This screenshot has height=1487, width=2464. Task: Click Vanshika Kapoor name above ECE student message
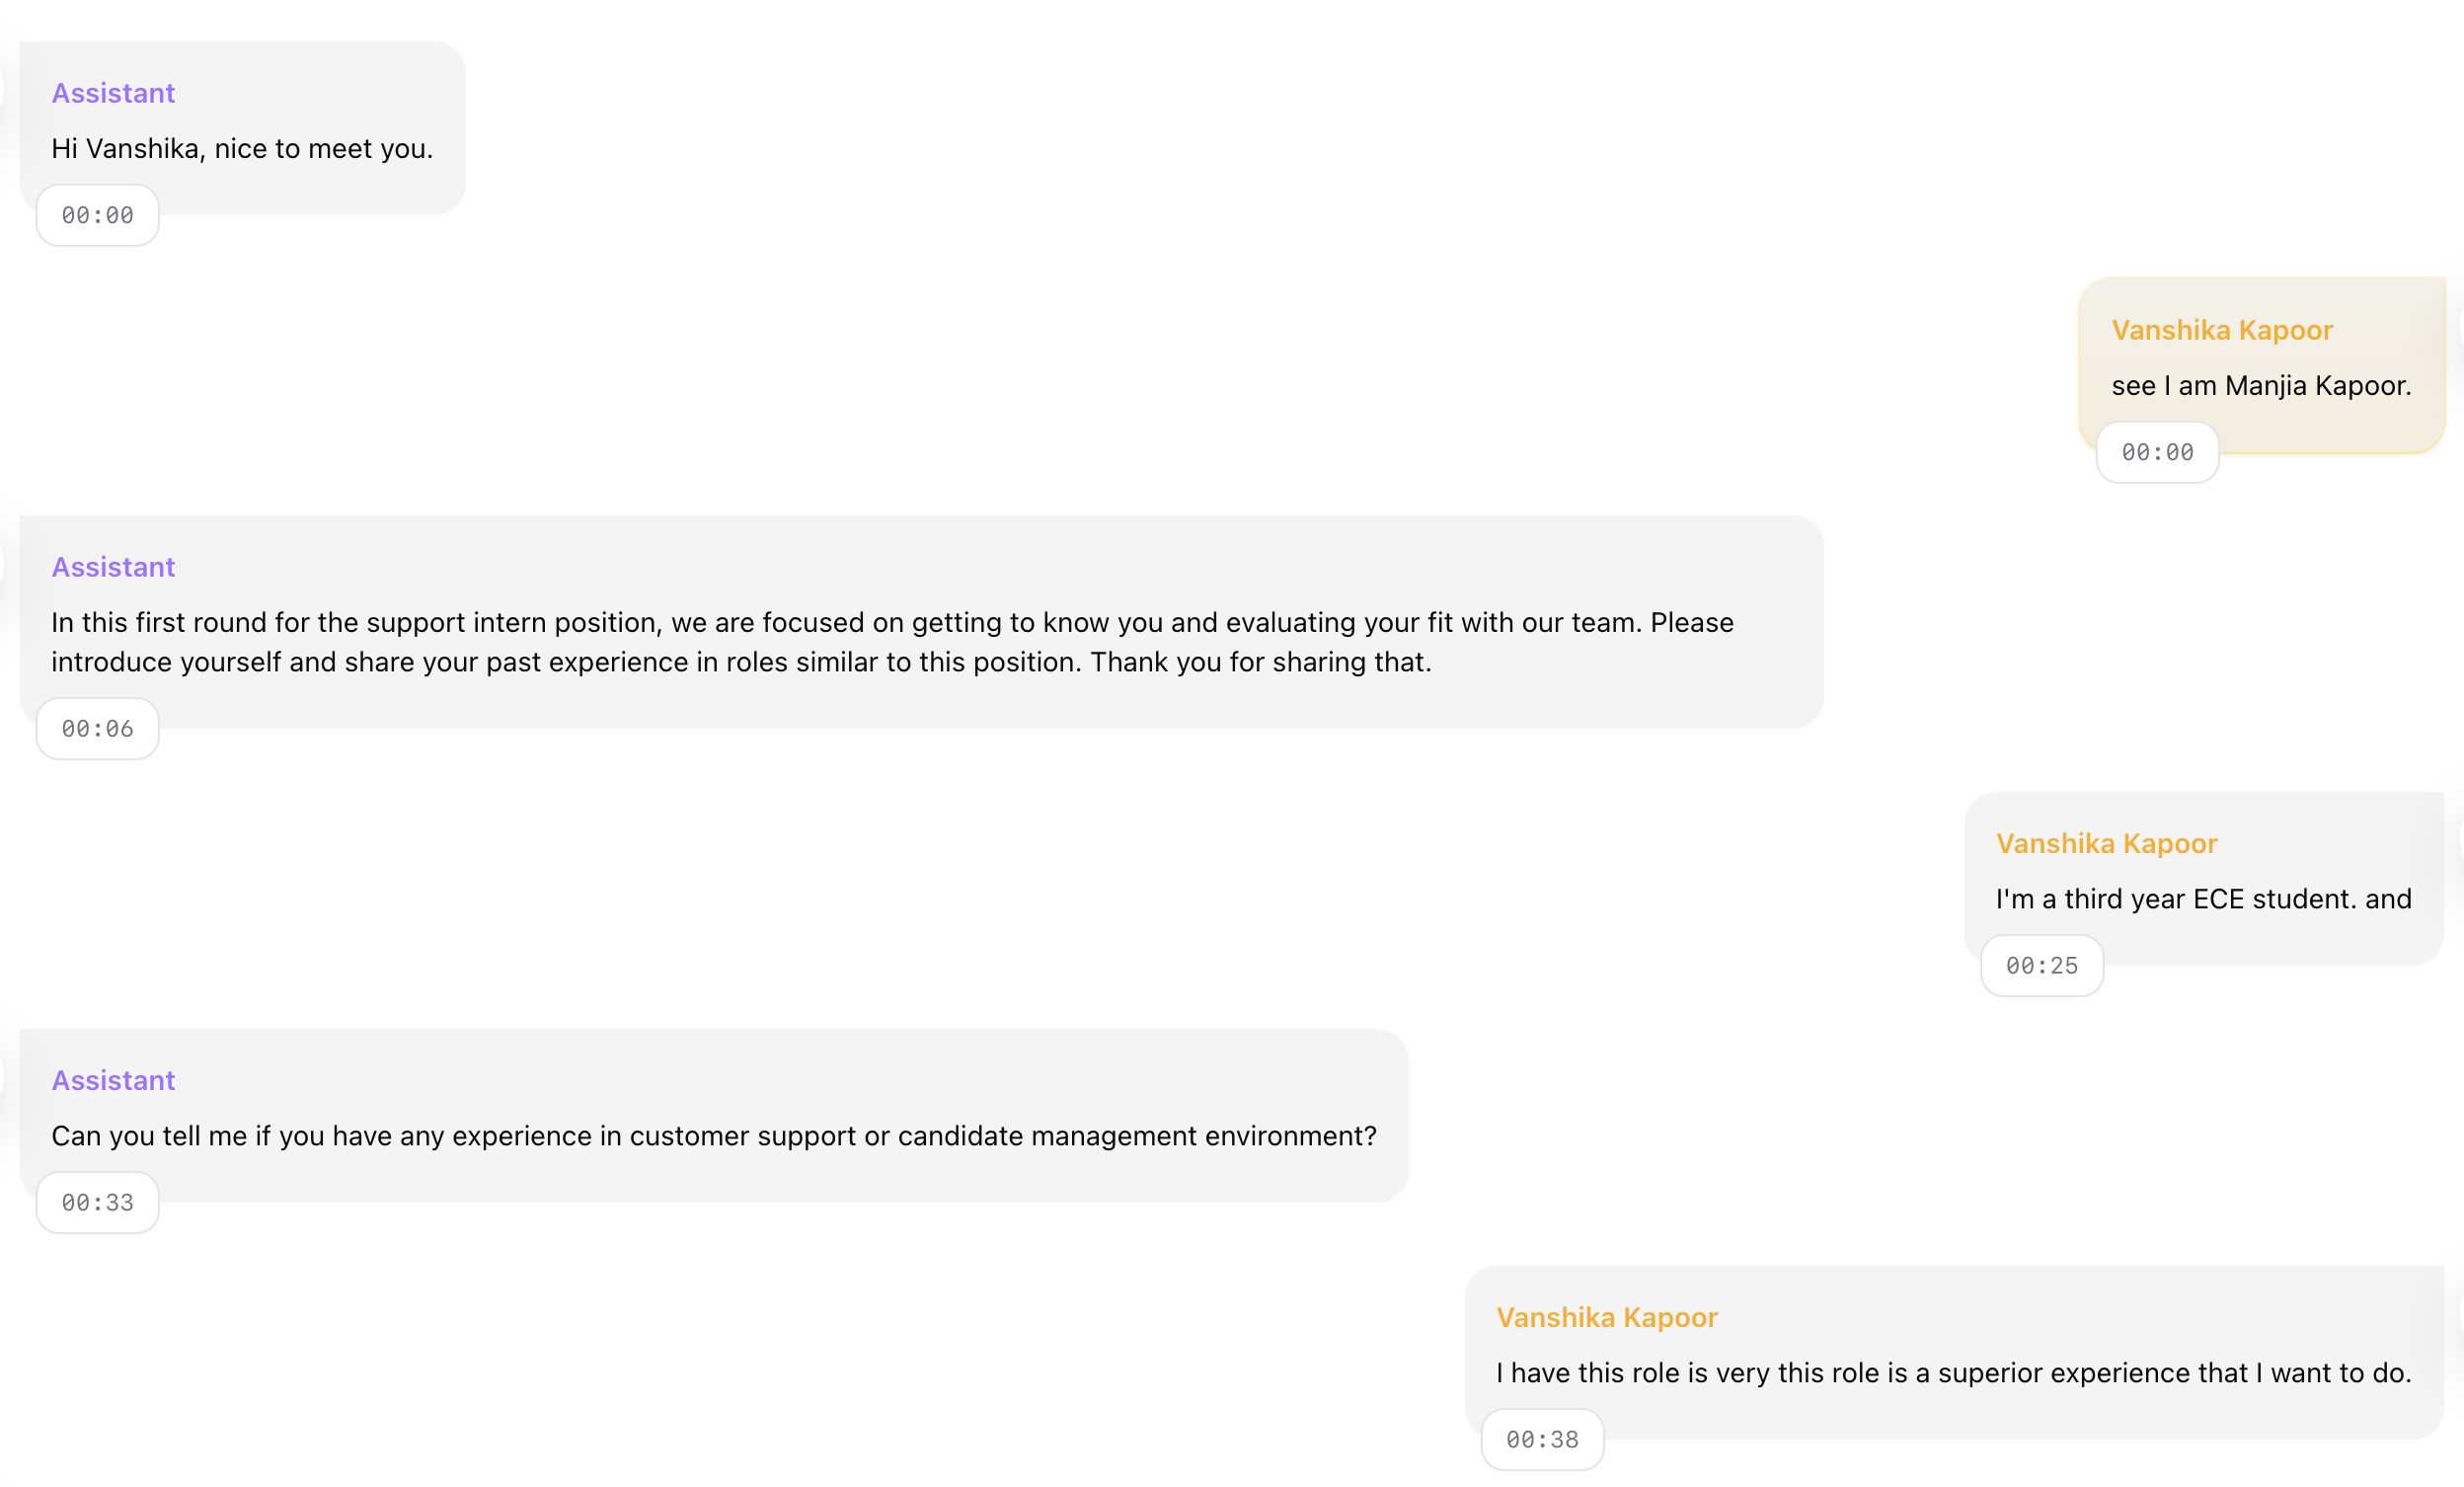pos(2106,844)
